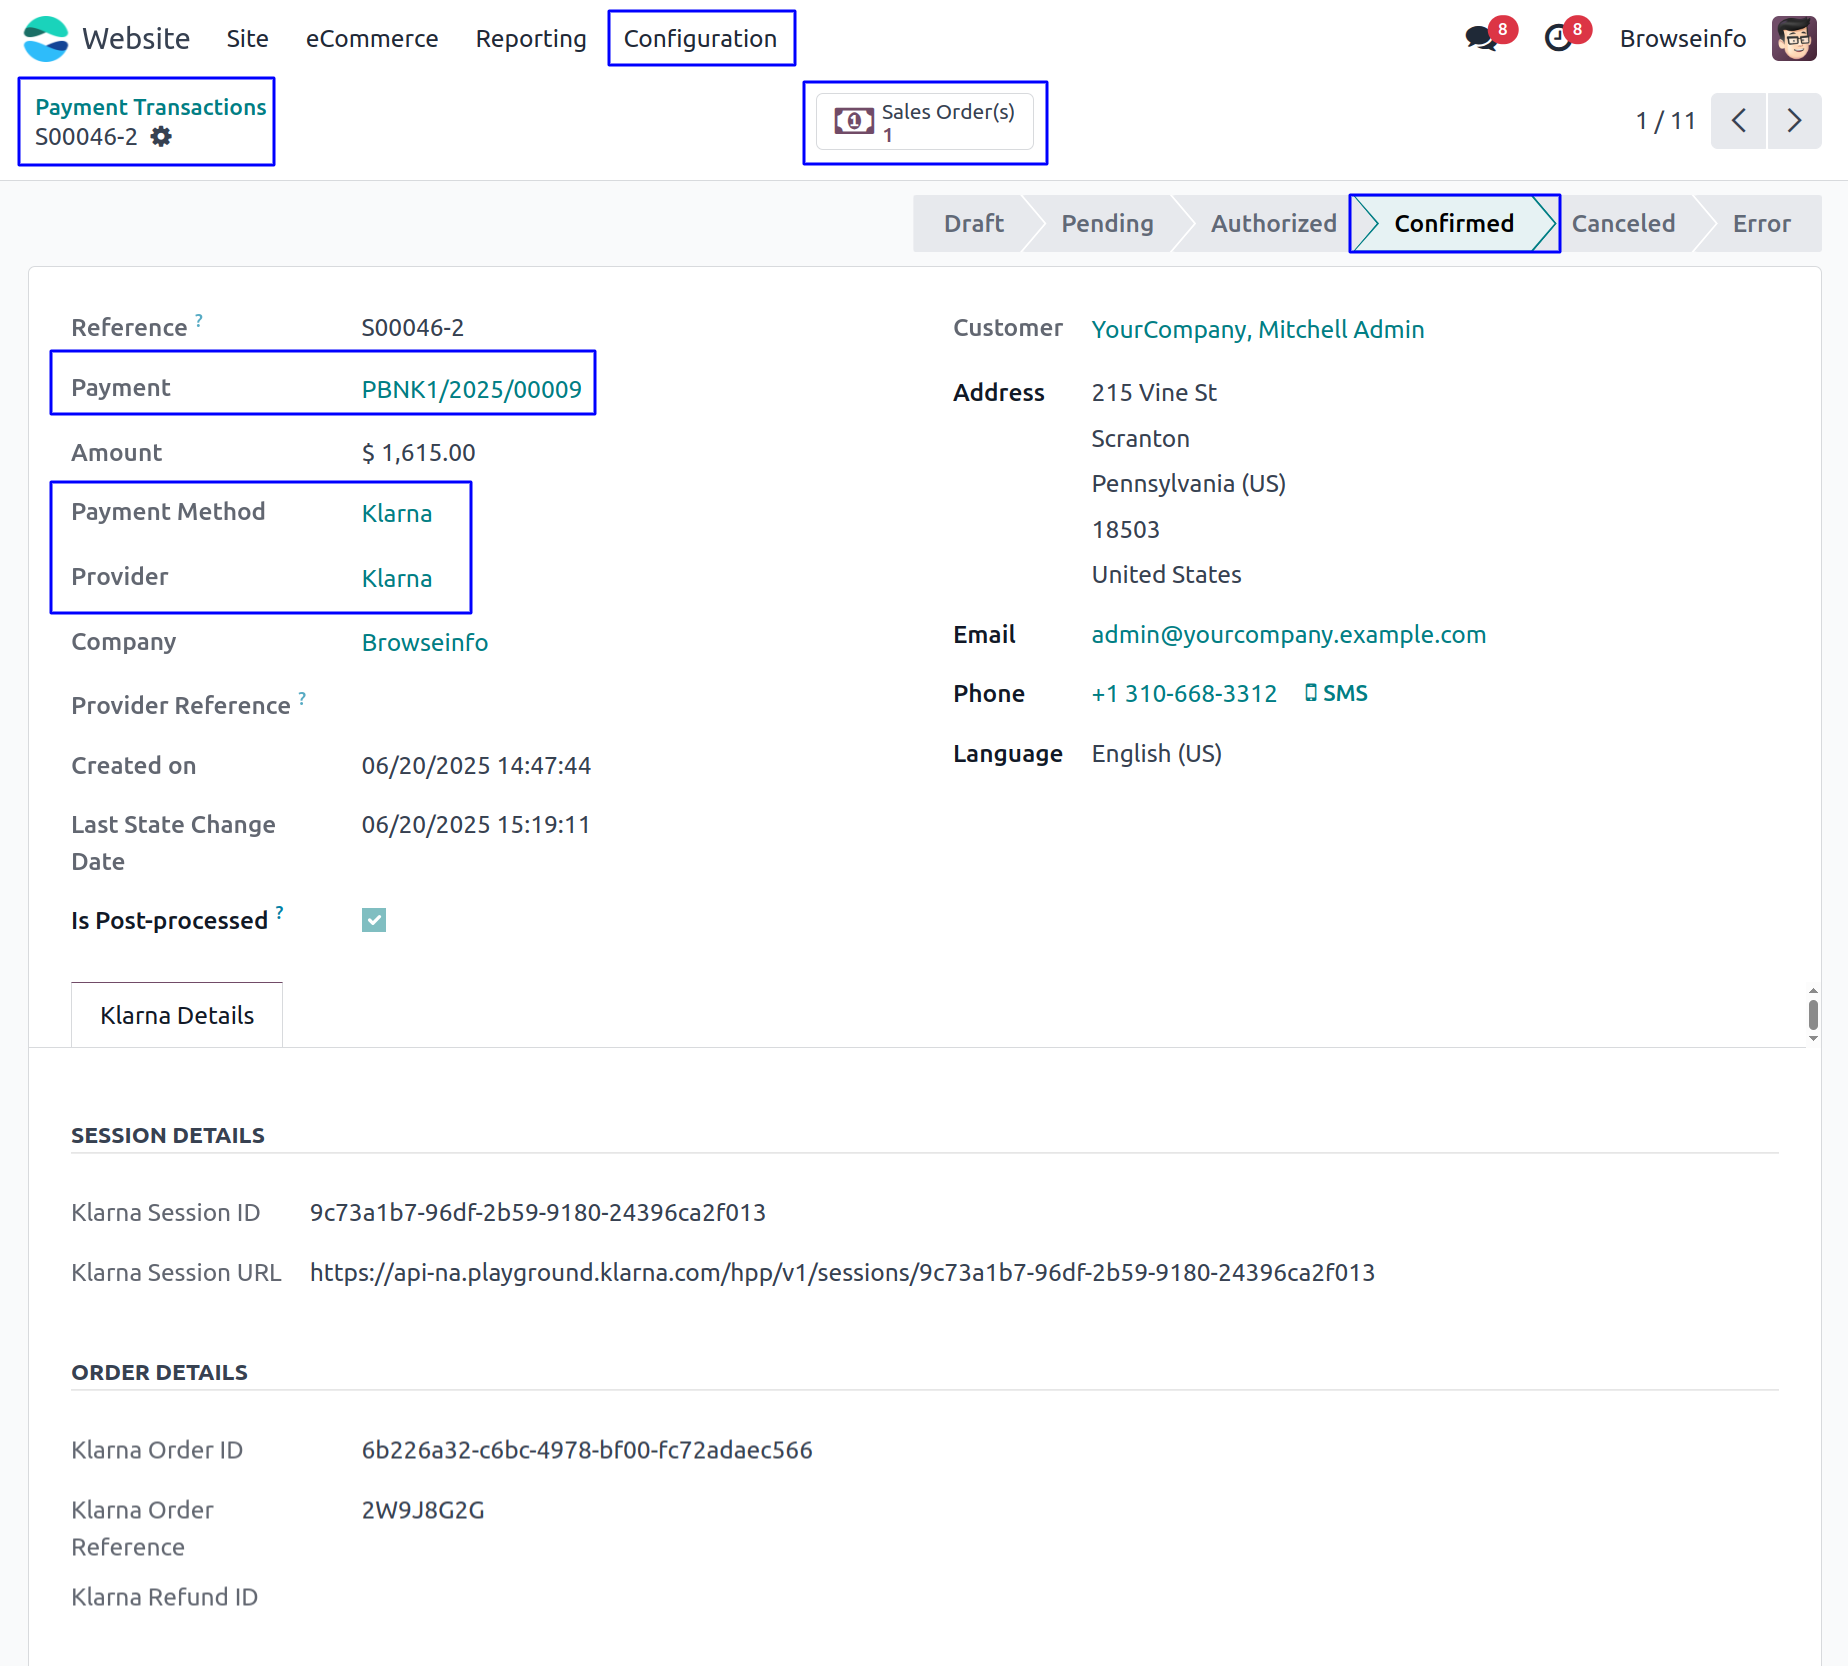Open the conversations chat bubble icon
This screenshot has width=1848, height=1666.
[1481, 39]
